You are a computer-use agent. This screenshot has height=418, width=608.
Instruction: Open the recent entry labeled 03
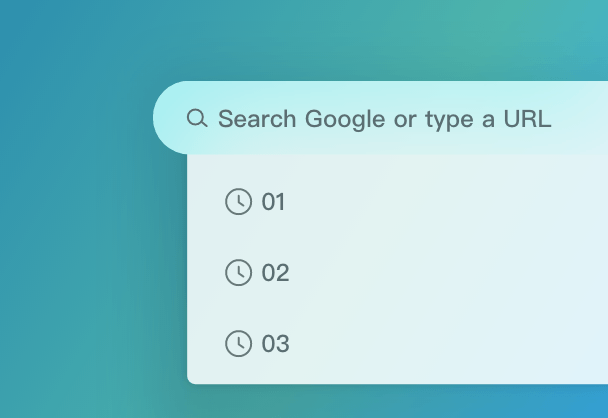(275, 344)
